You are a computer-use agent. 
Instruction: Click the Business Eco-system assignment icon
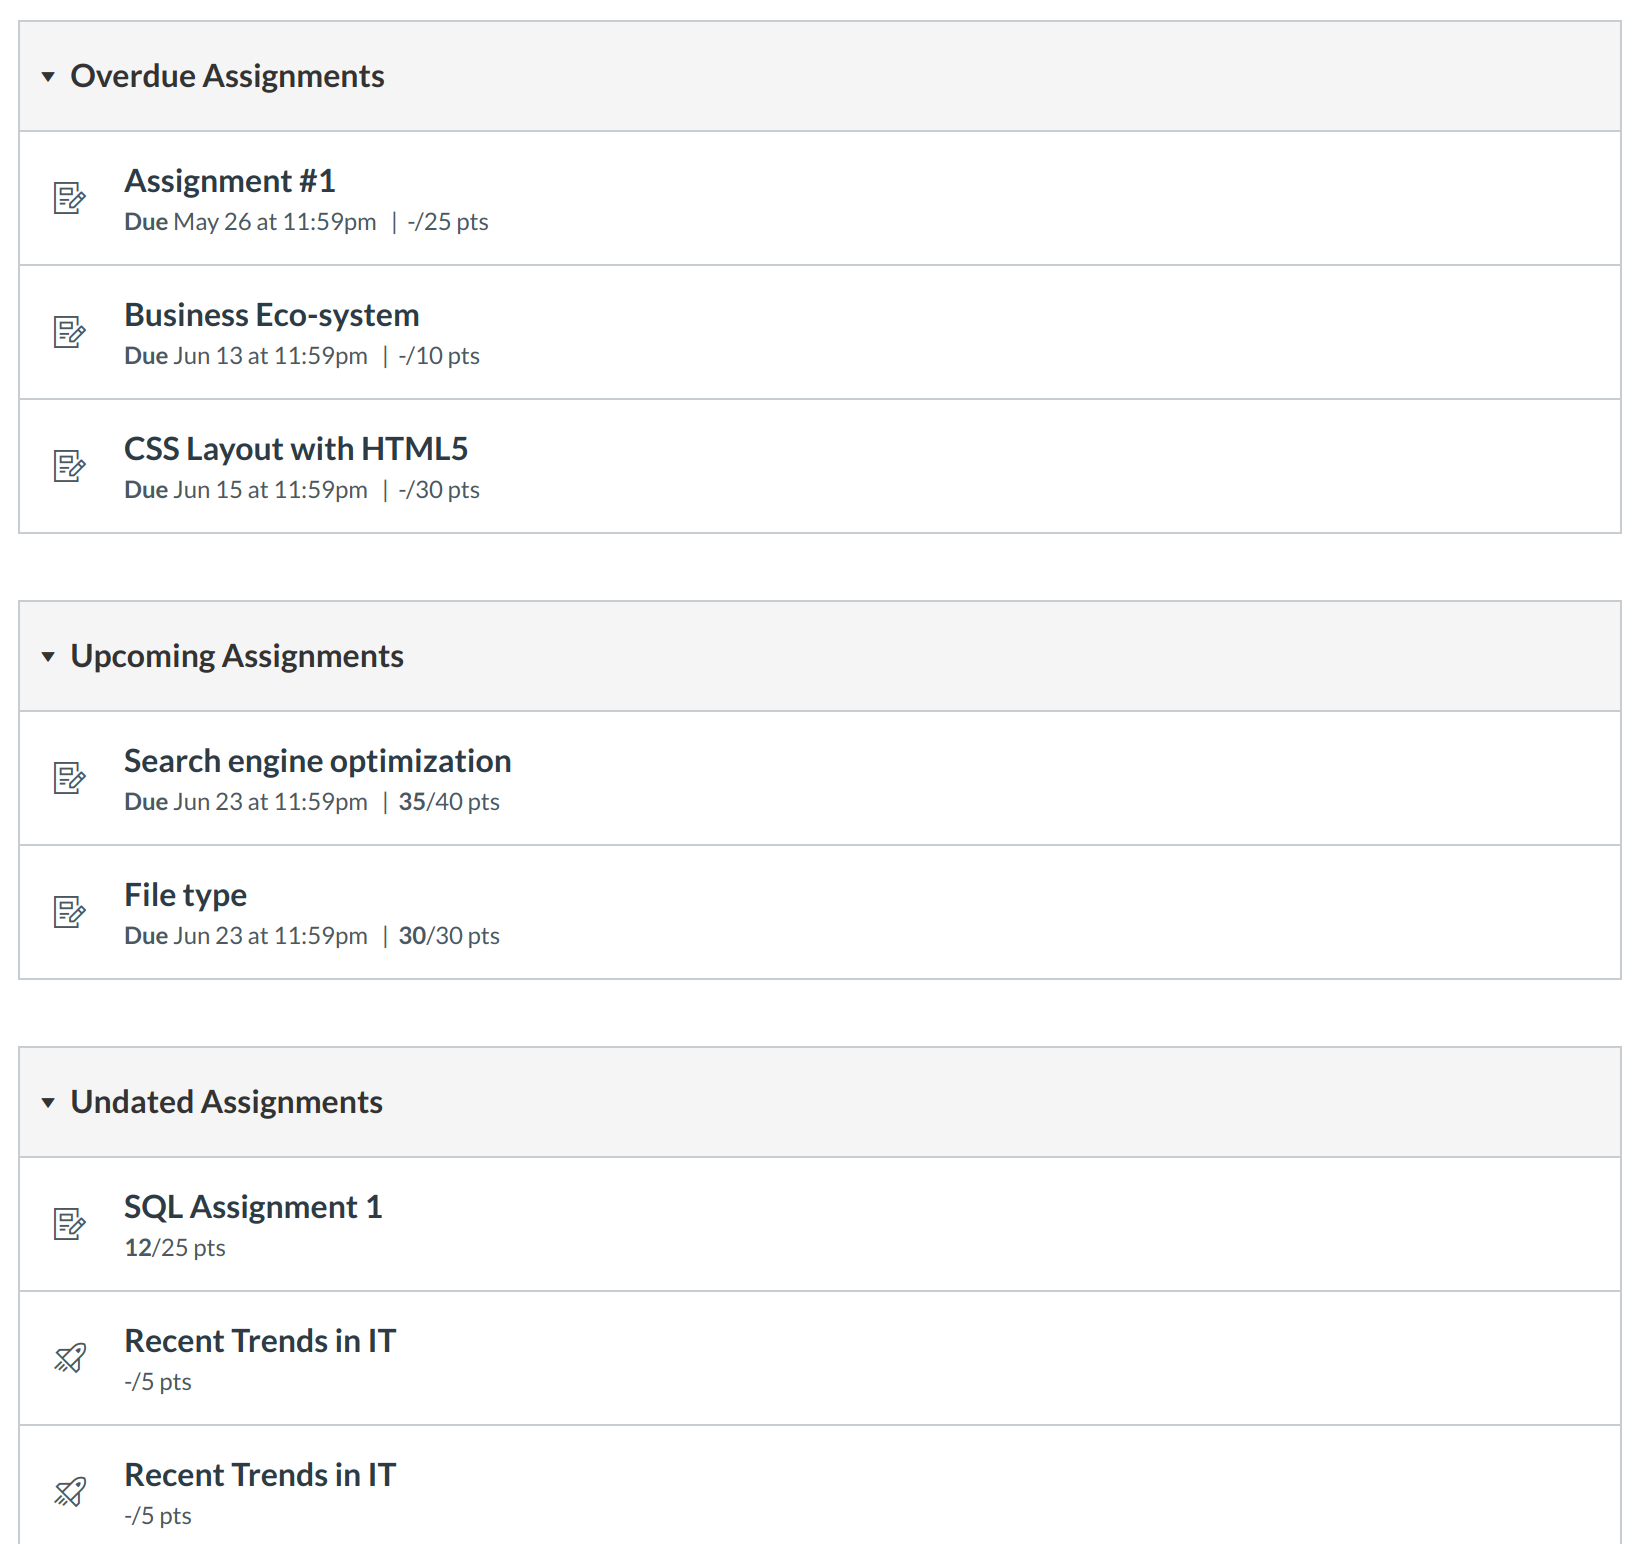click(x=69, y=332)
